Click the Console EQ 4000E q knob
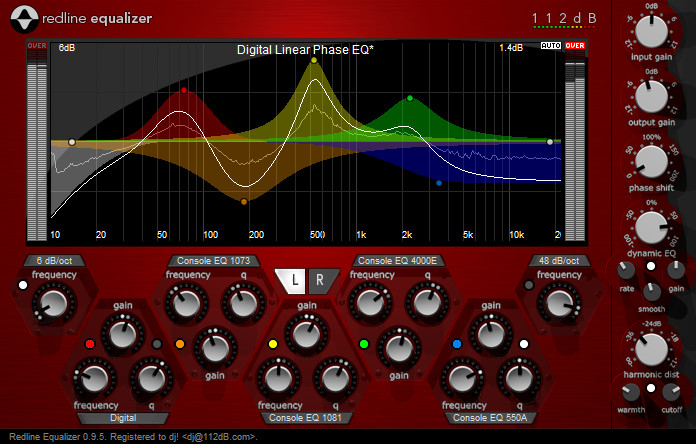This screenshot has width=696, height=444. point(427,305)
